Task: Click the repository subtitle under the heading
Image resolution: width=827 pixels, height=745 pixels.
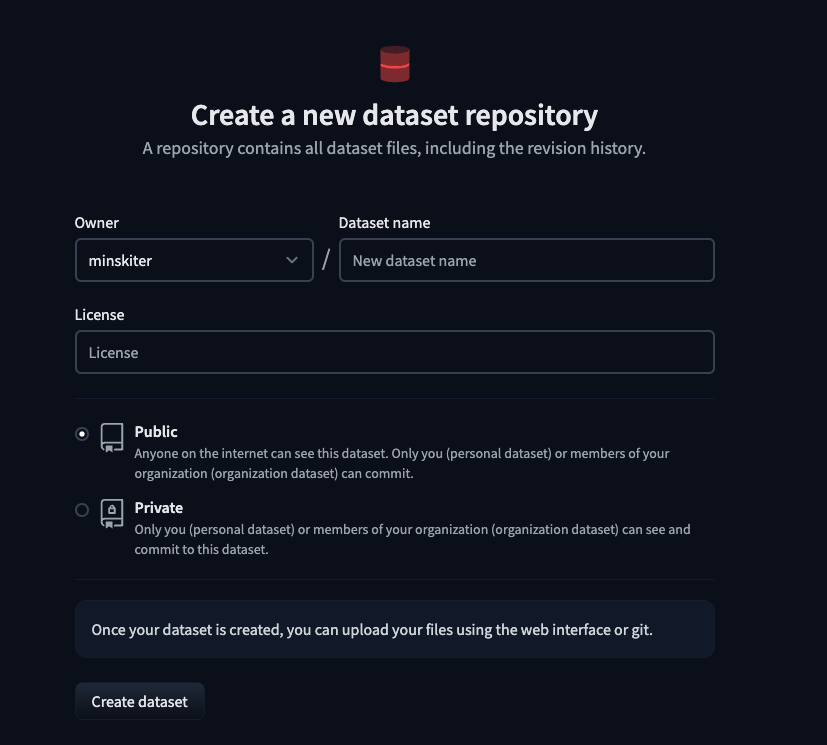Action: (394, 149)
